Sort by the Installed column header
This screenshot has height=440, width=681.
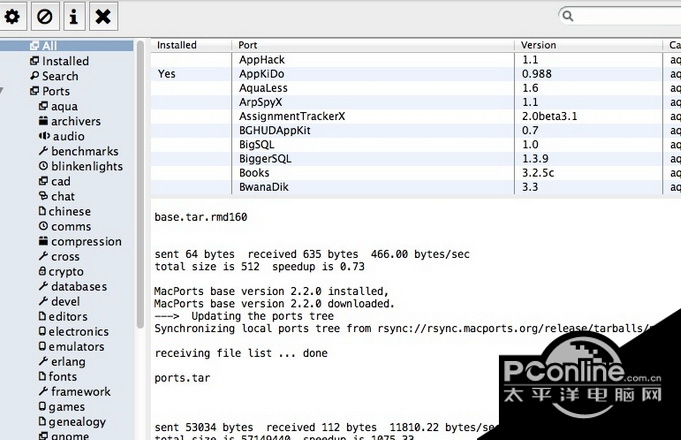191,45
